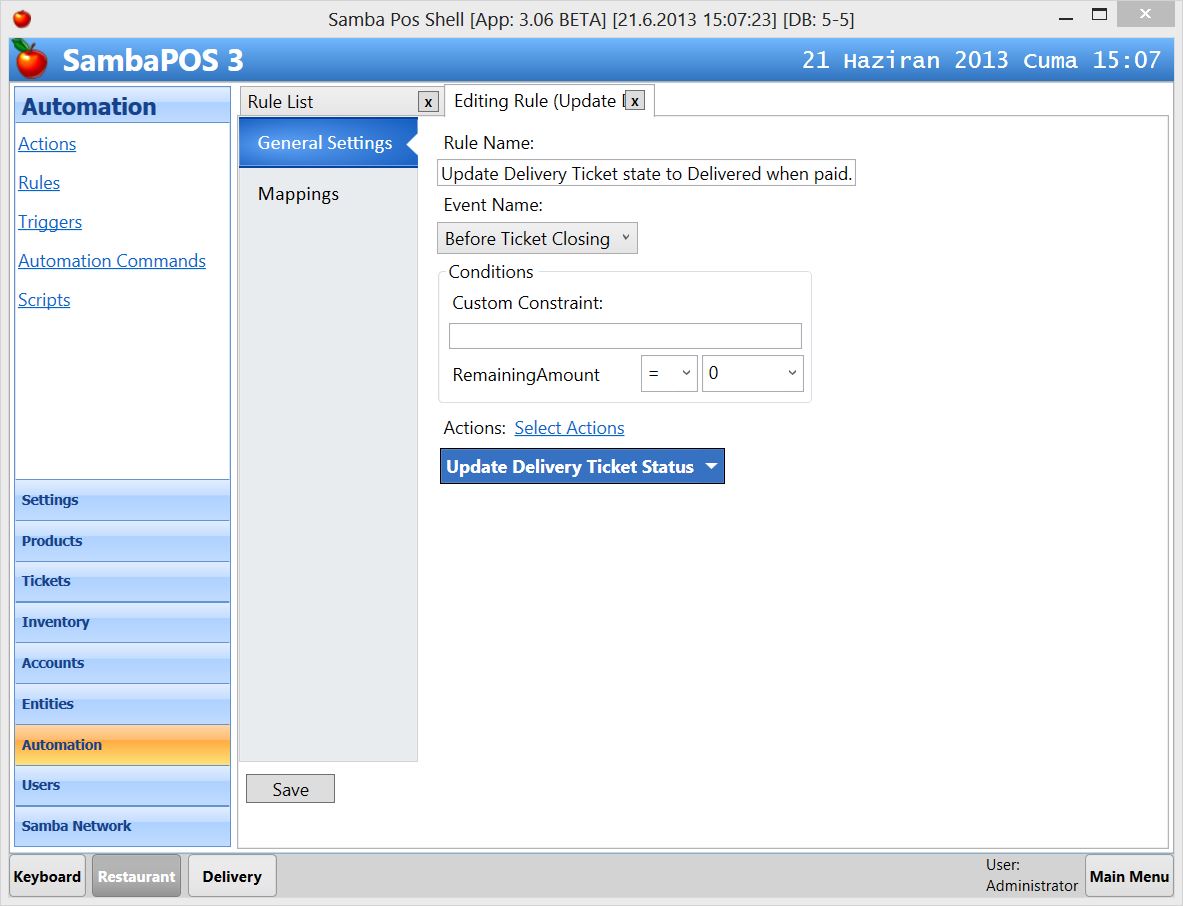1183x906 pixels.
Task: Click the Select Actions link
Action: (x=569, y=428)
